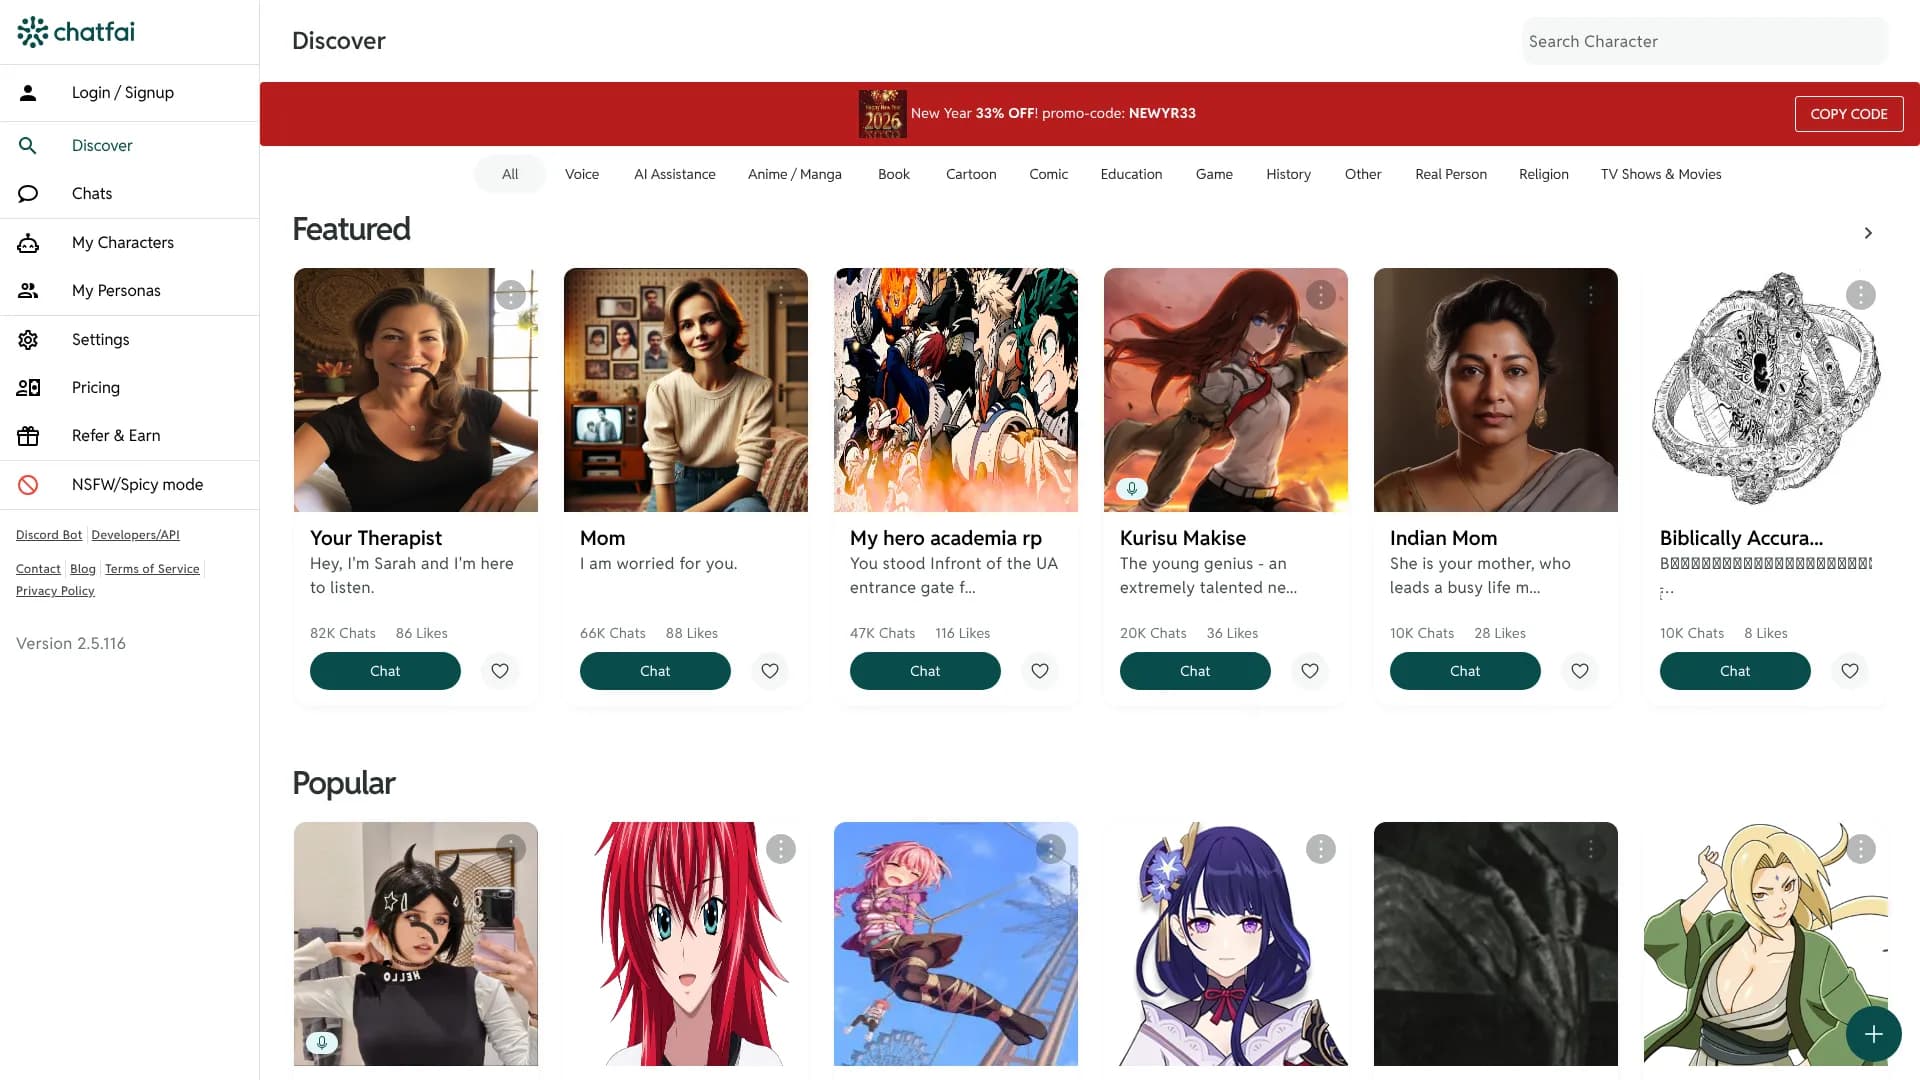
Task: Select the Education category
Action: click(x=1132, y=174)
